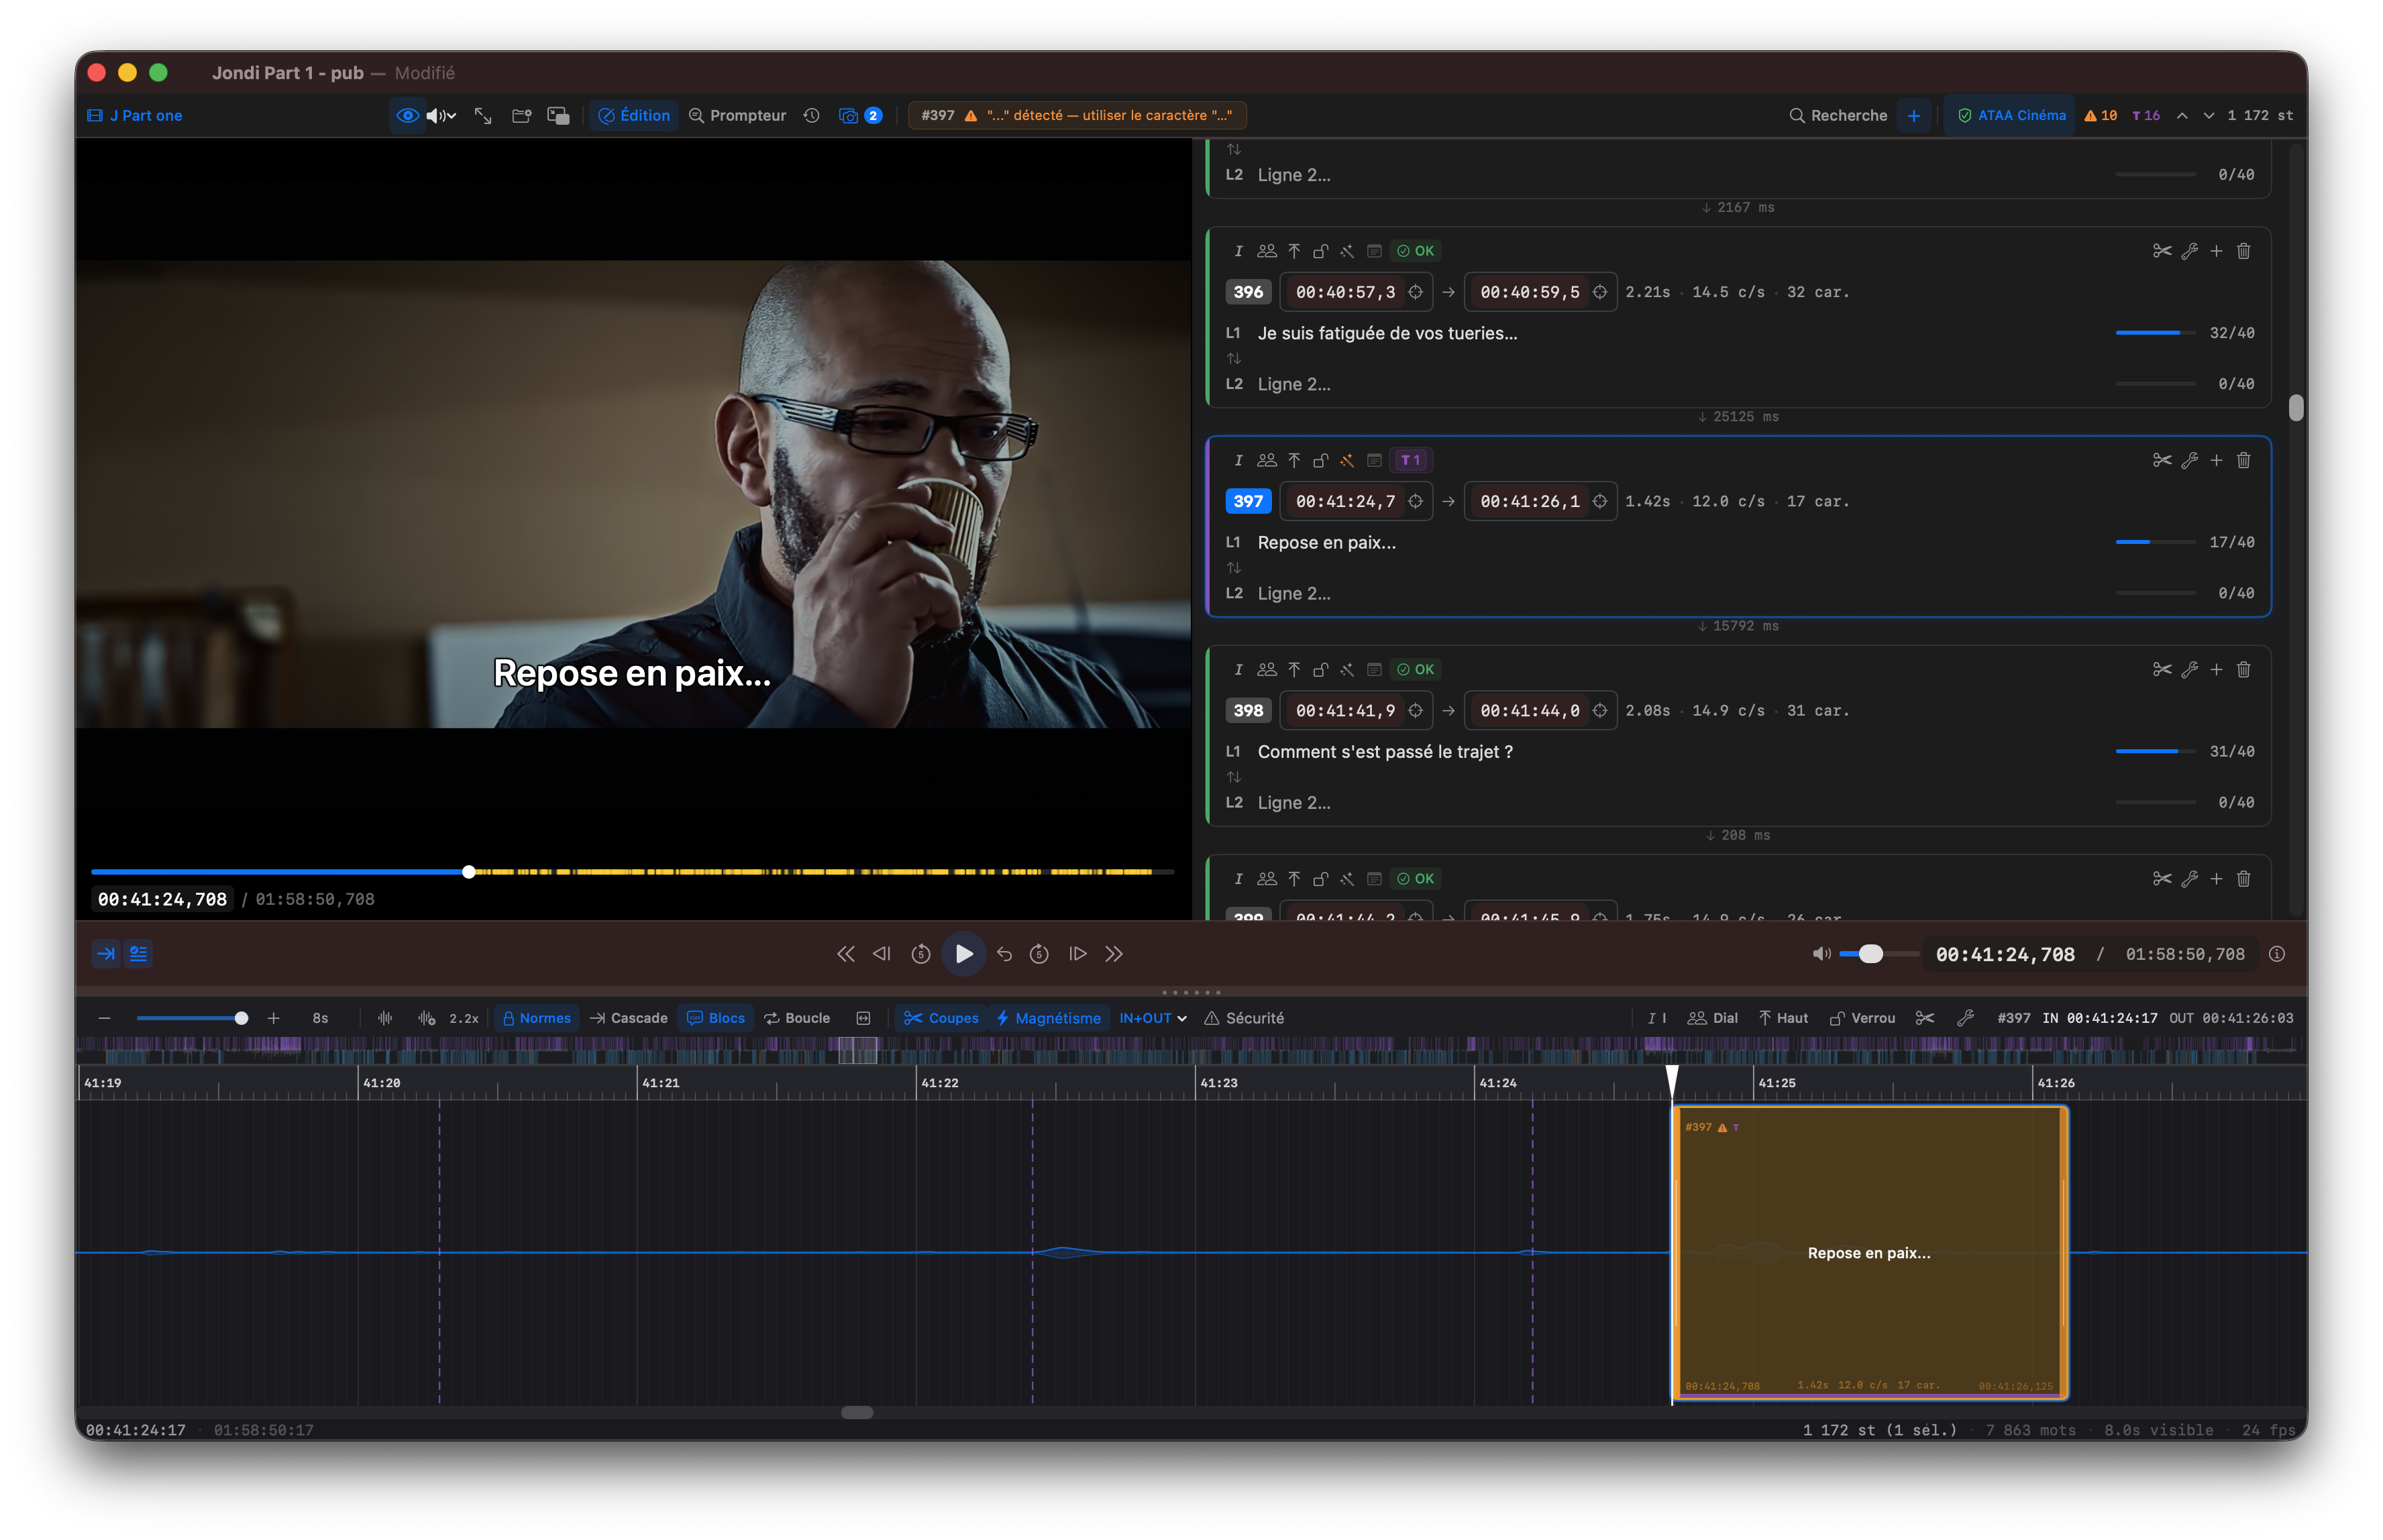Add a subtitle with the plus icon on subtitle 397
Image resolution: width=2383 pixels, height=1540 pixels.
tap(2216, 460)
